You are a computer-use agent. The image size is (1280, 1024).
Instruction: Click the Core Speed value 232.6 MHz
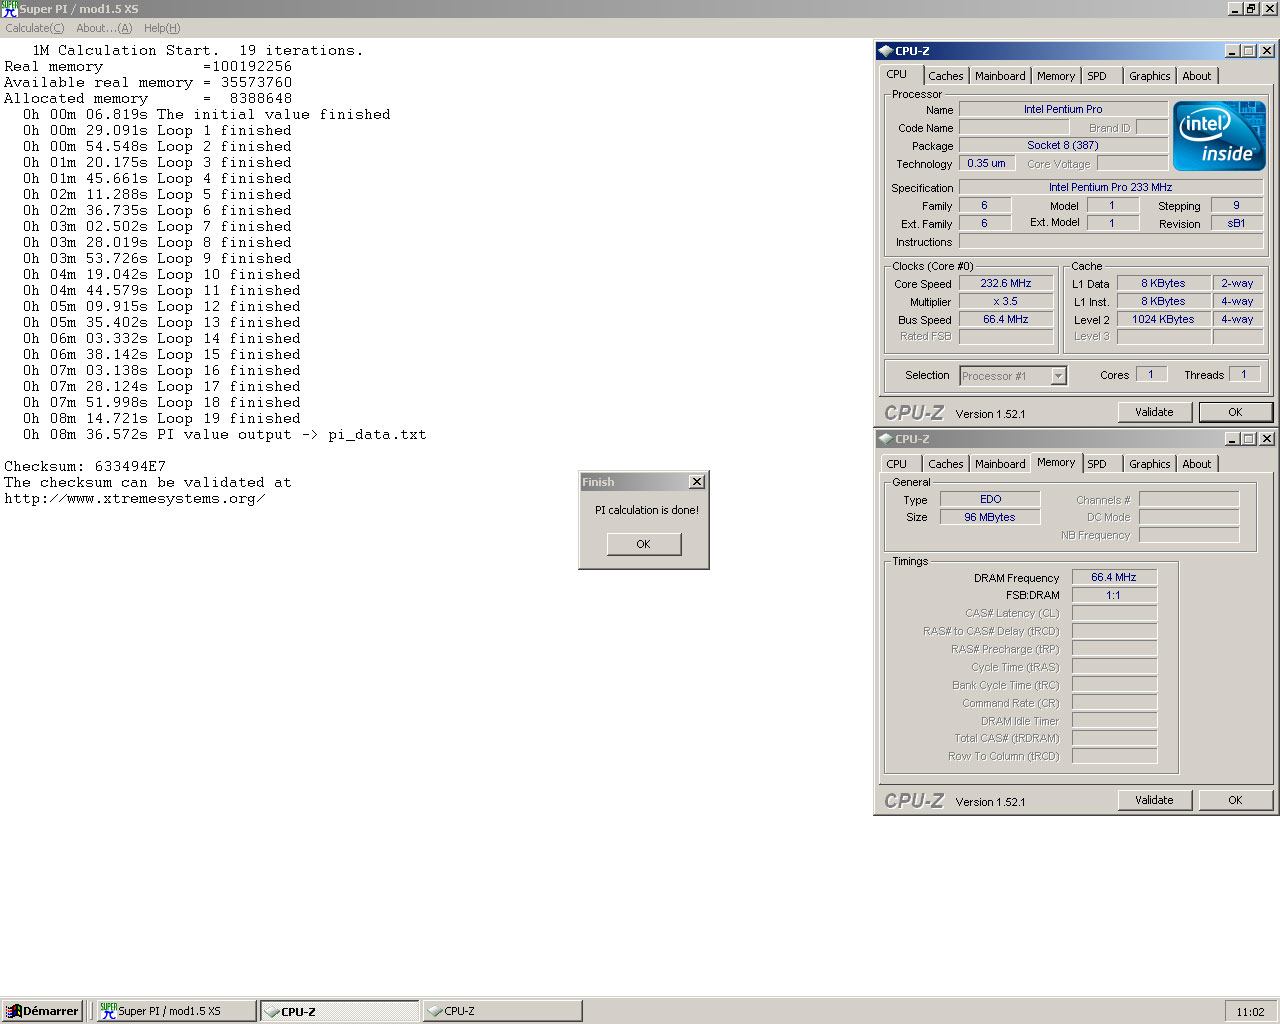click(1006, 283)
